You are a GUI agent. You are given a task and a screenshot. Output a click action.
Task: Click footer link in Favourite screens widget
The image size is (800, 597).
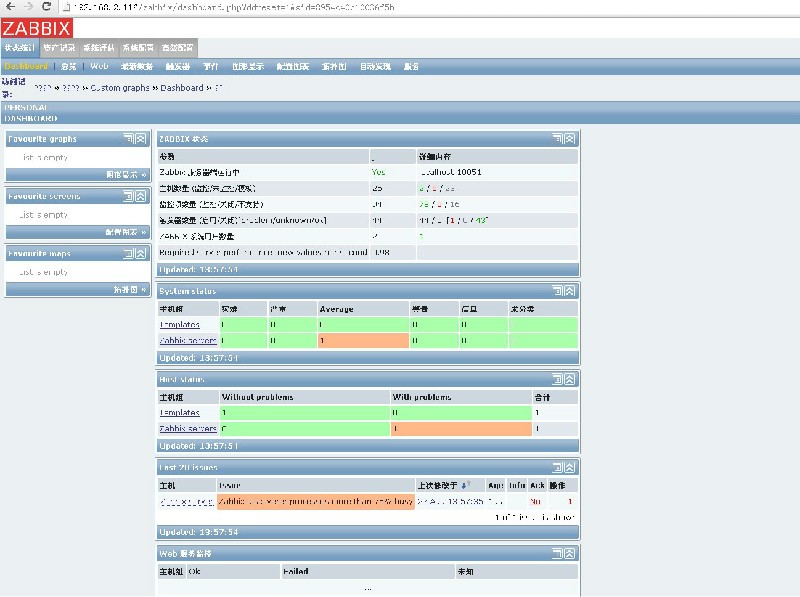click(x=126, y=232)
